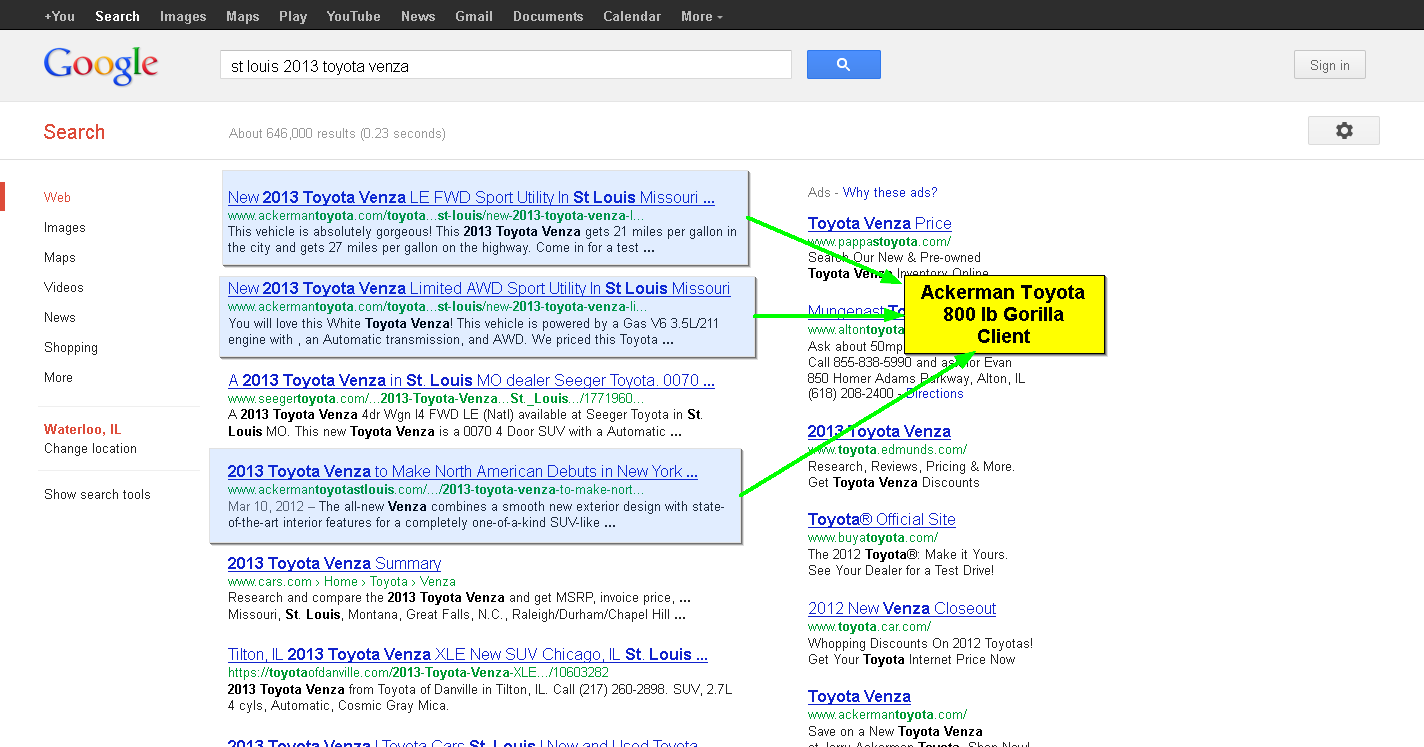The height and width of the screenshot is (747, 1424).
Task: Open Maps in the top bar
Action: [242, 16]
